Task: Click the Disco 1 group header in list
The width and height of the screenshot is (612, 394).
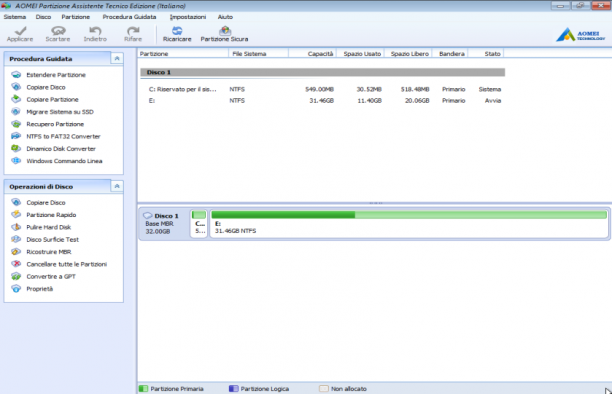Action: click(x=322, y=72)
